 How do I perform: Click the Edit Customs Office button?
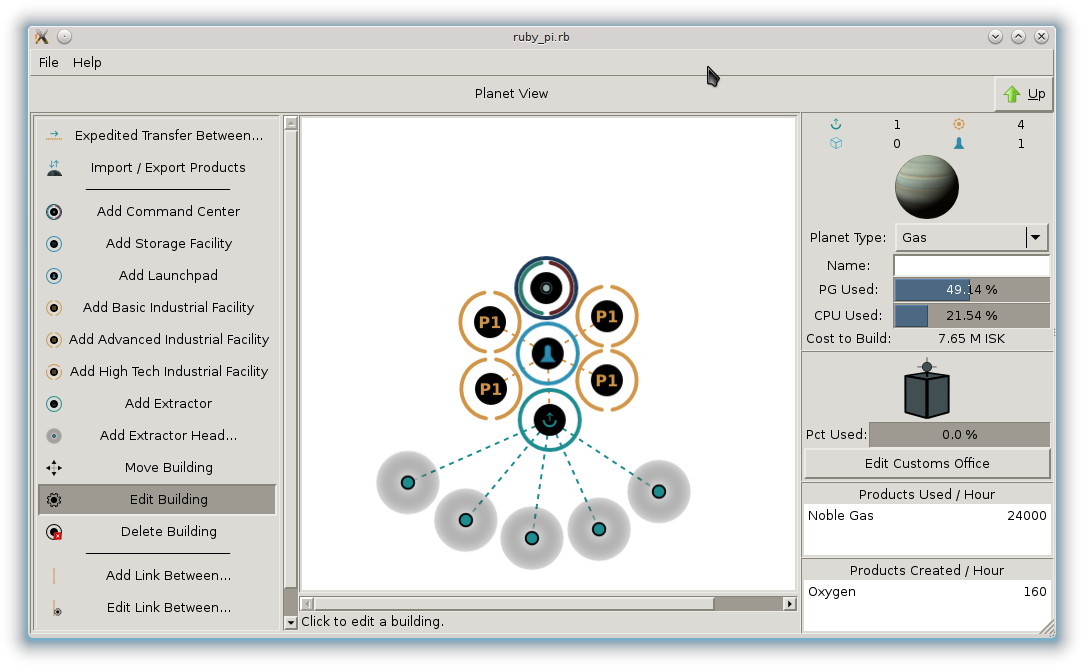pyautogui.click(x=927, y=463)
